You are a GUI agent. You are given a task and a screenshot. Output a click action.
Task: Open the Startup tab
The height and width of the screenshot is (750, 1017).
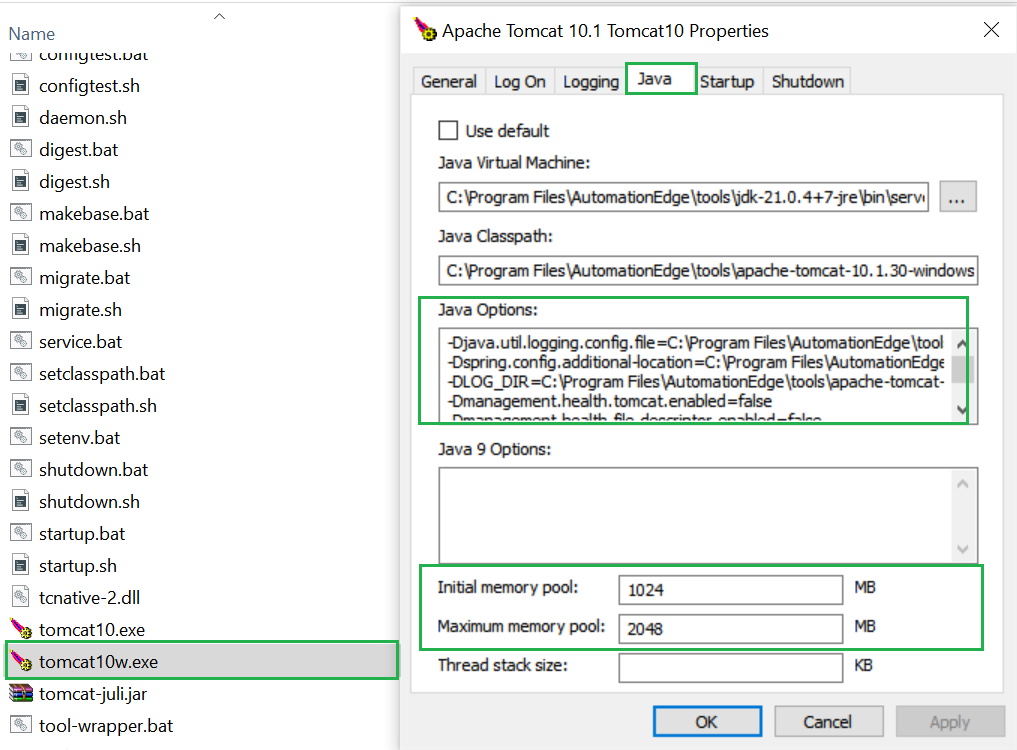pyautogui.click(x=727, y=81)
